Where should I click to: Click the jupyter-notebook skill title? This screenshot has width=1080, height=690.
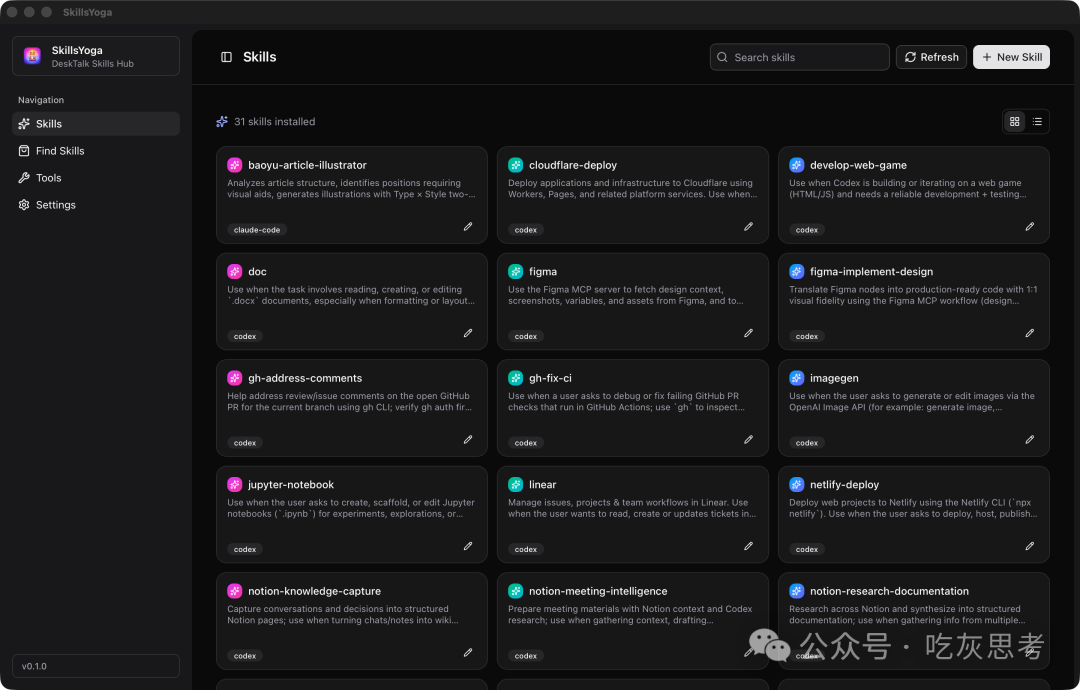coord(291,485)
